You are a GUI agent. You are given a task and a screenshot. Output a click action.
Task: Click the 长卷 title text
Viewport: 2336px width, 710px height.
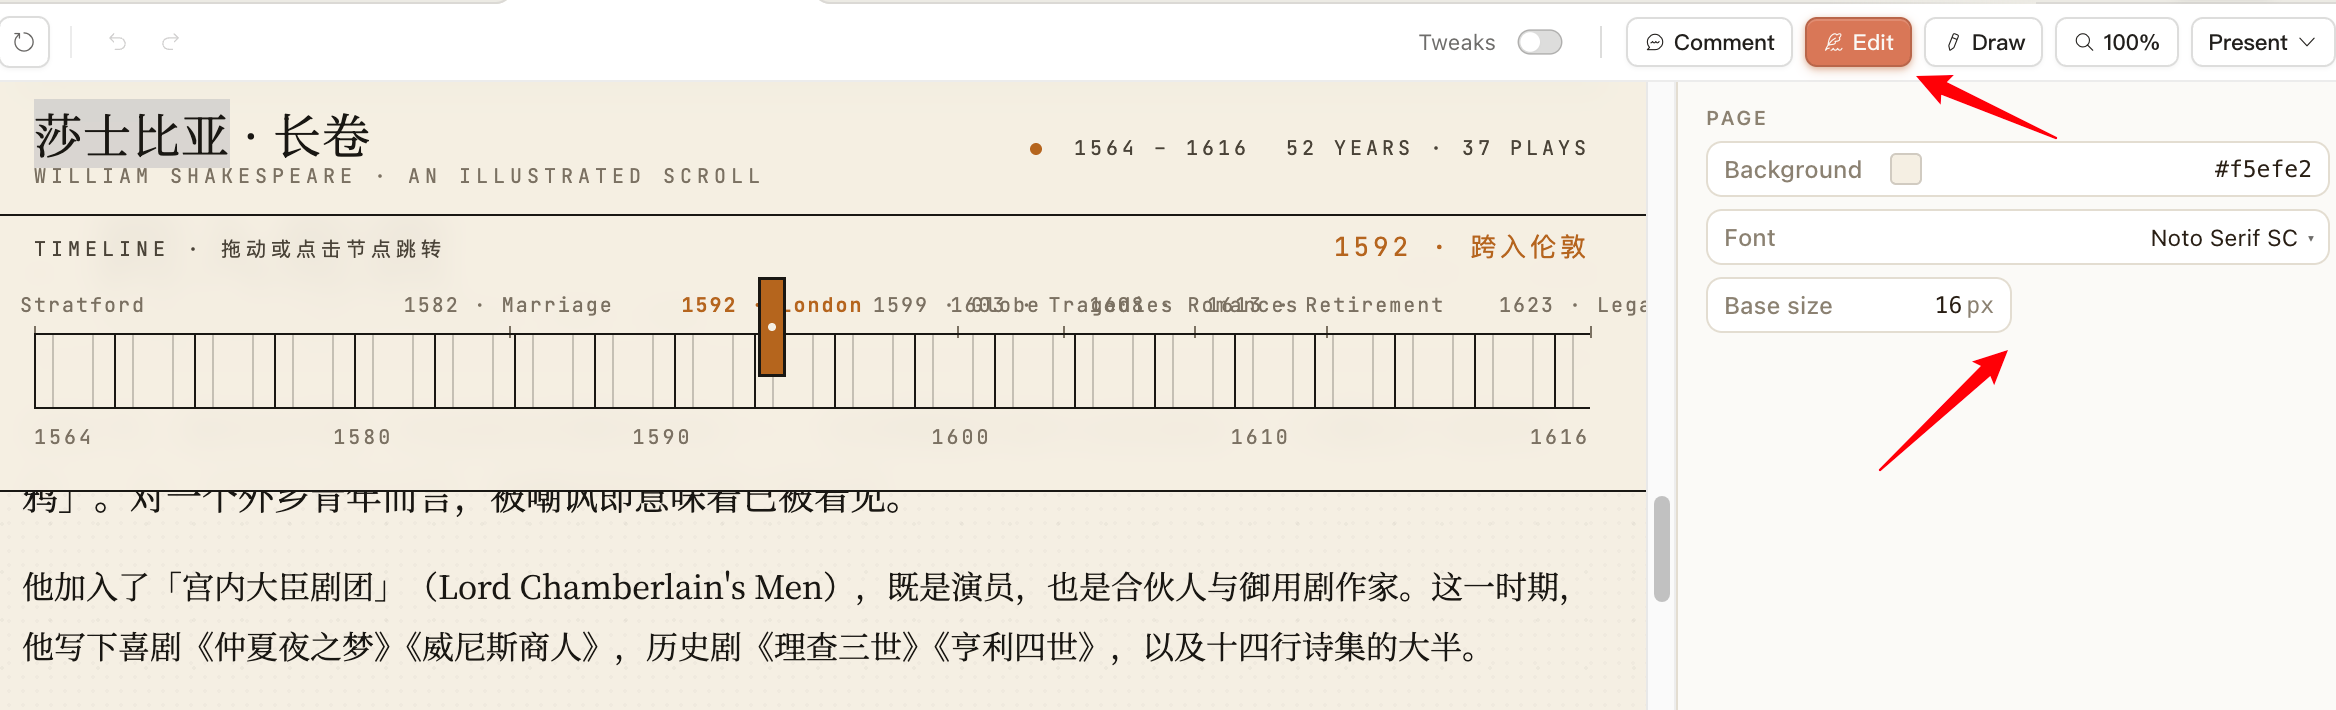(322, 135)
